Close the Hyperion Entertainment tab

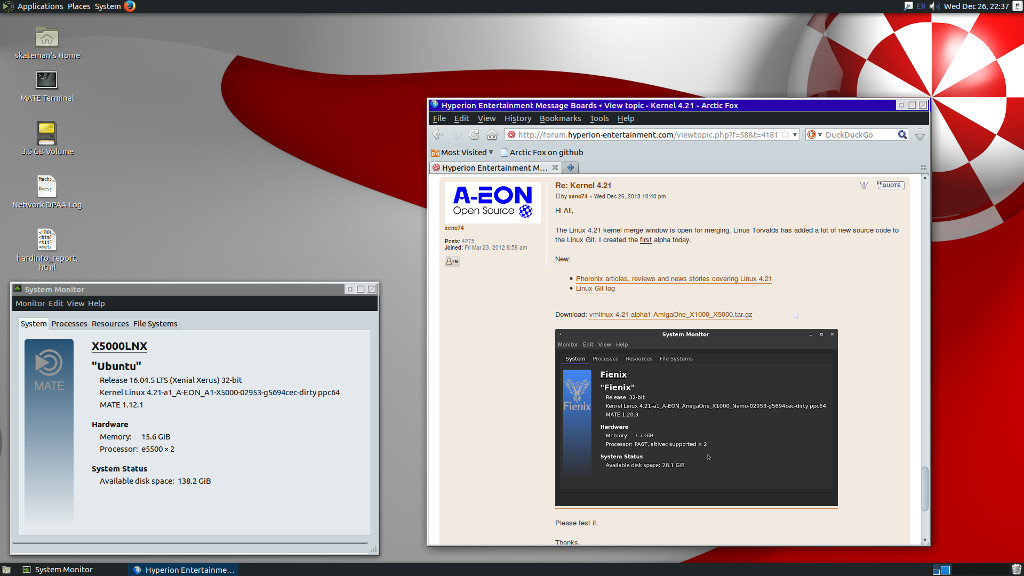tap(555, 168)
